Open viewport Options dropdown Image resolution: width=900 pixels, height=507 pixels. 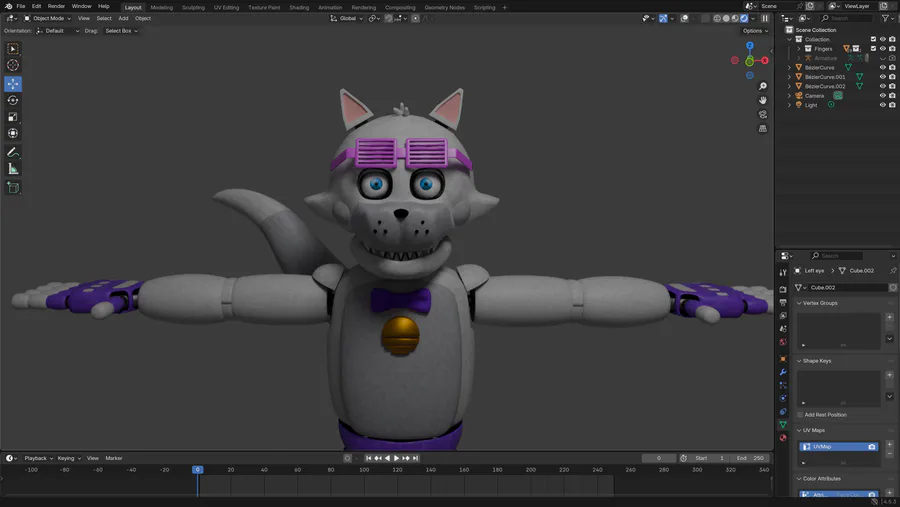[755, 31]
